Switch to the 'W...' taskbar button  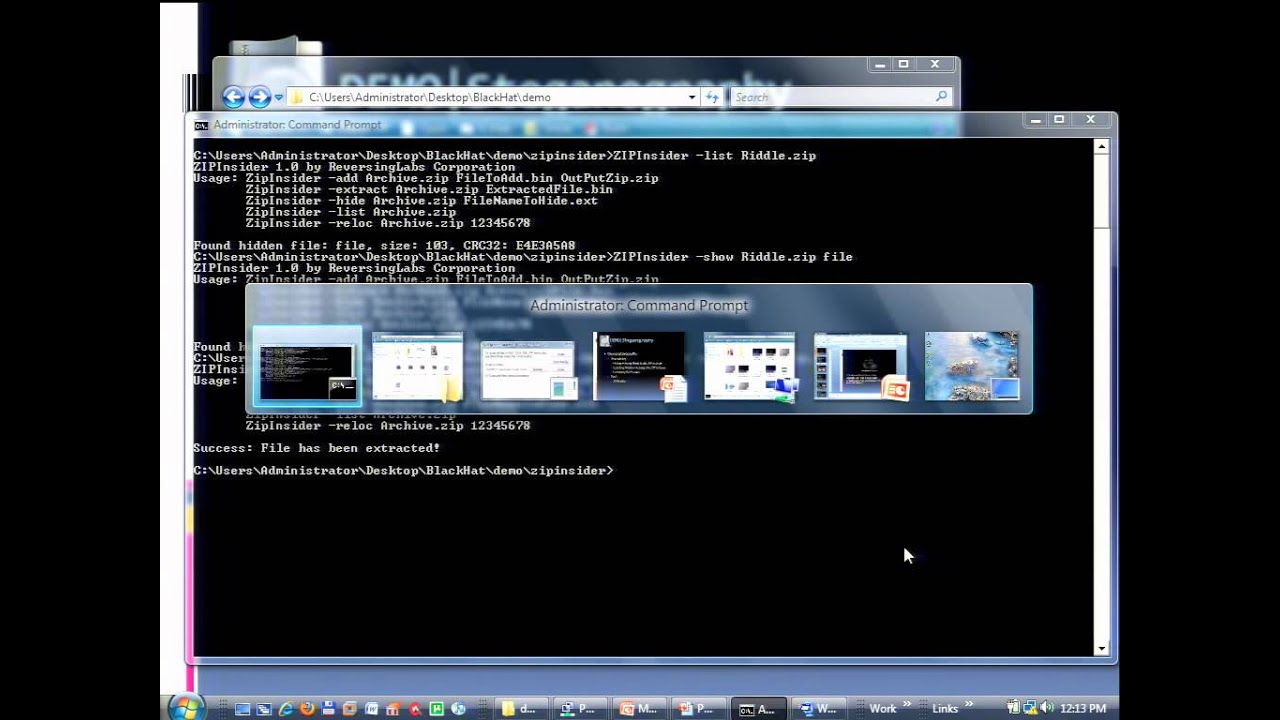pos(818,709)
